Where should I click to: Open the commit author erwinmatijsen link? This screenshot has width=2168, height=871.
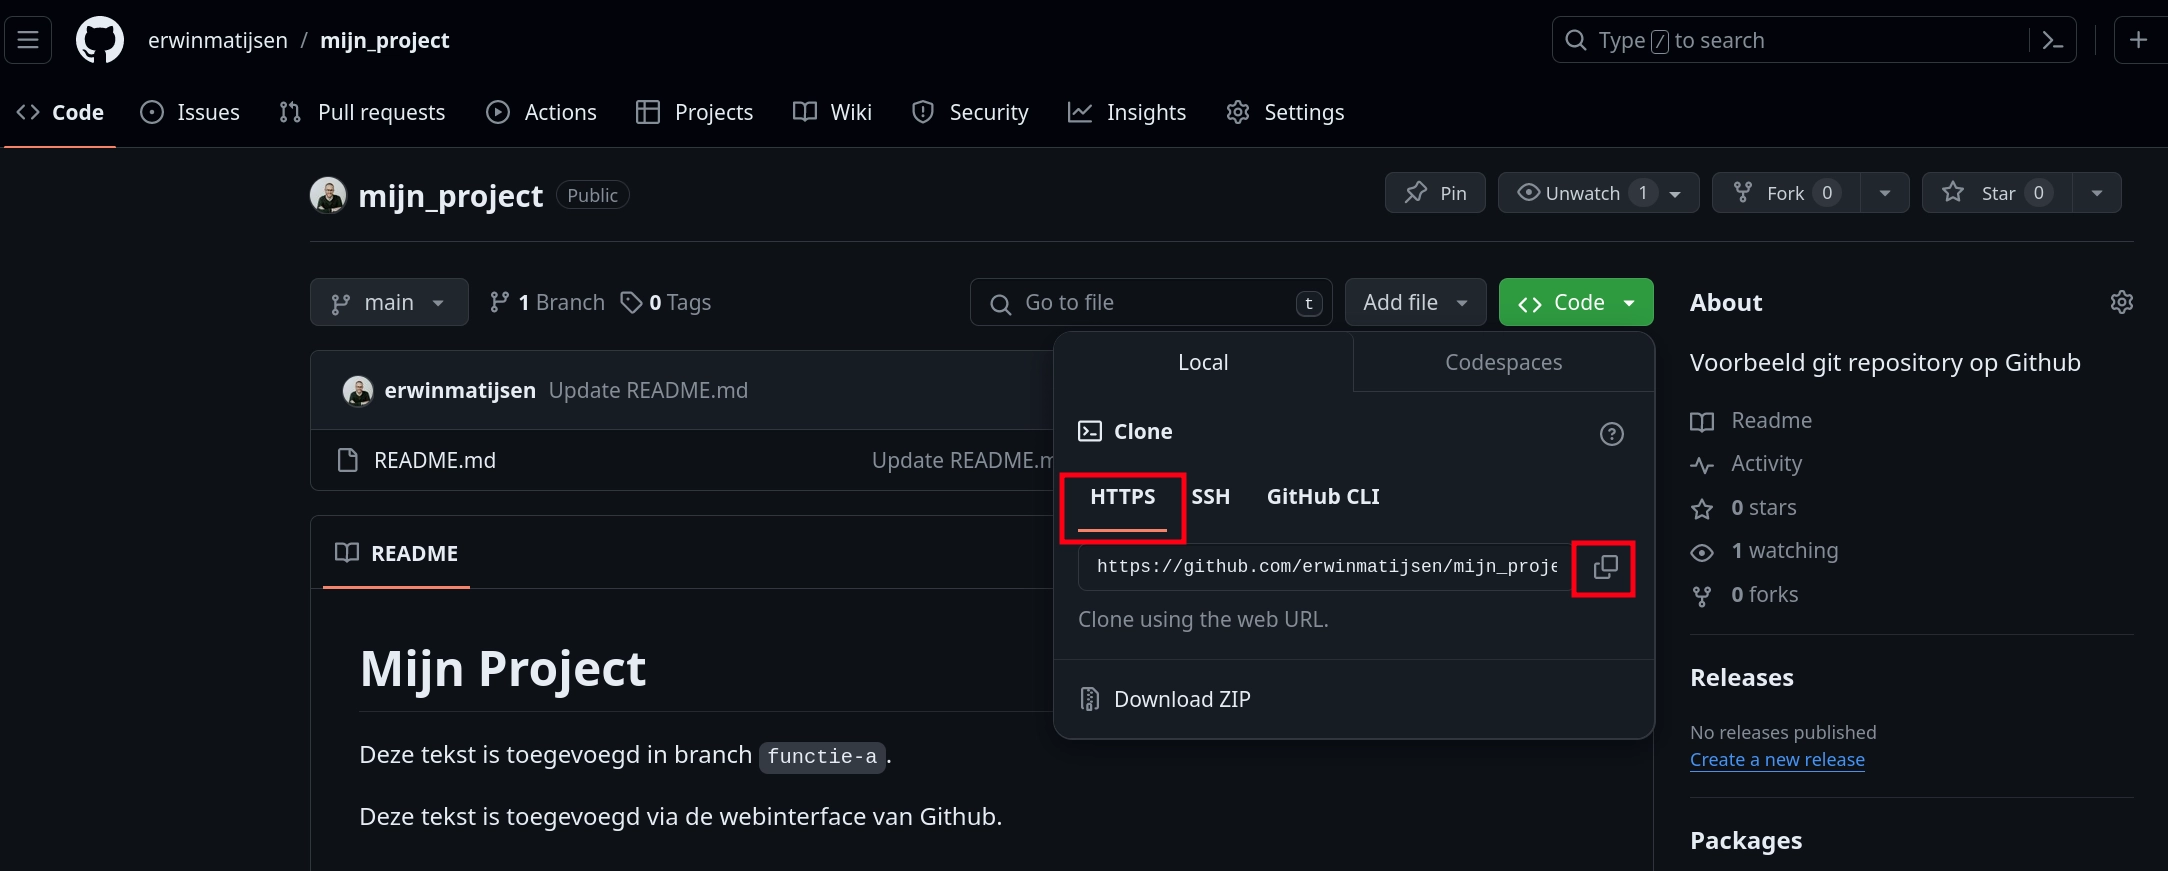click(x=460, y=391)
